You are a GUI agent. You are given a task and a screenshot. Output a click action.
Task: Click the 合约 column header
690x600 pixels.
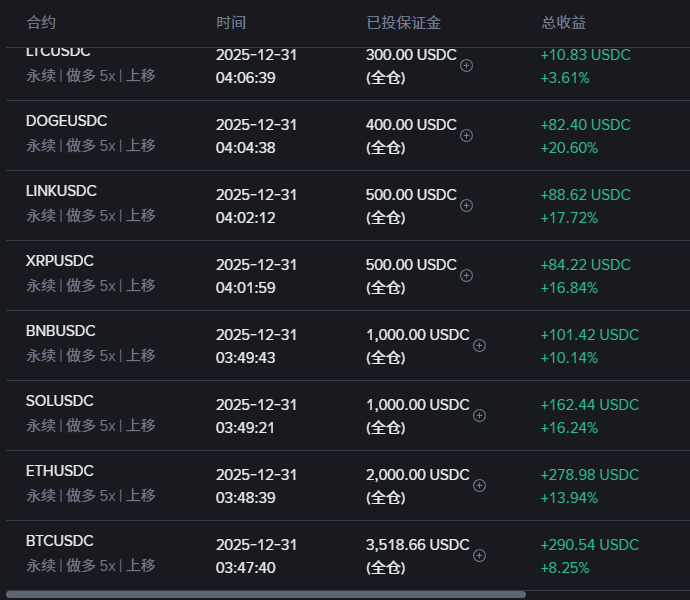[41, 22]
